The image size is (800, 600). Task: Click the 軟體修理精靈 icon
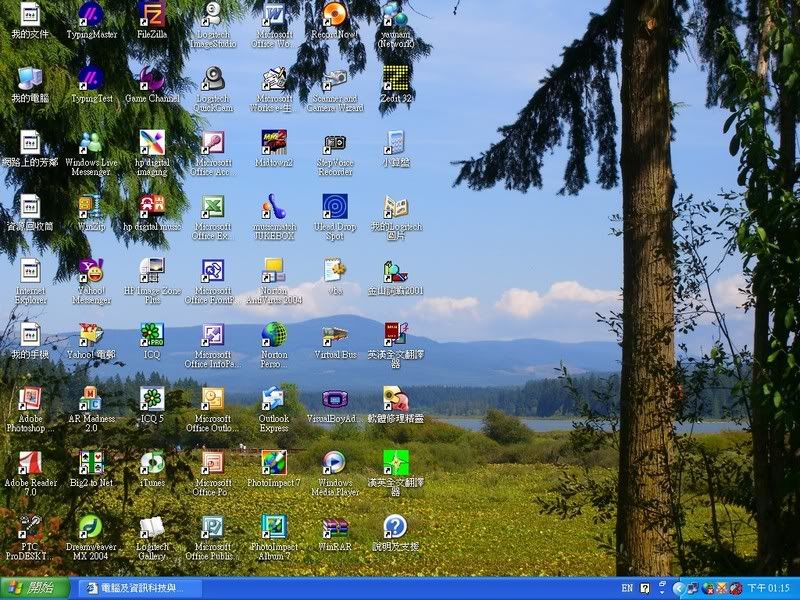(x=396, y=398)
